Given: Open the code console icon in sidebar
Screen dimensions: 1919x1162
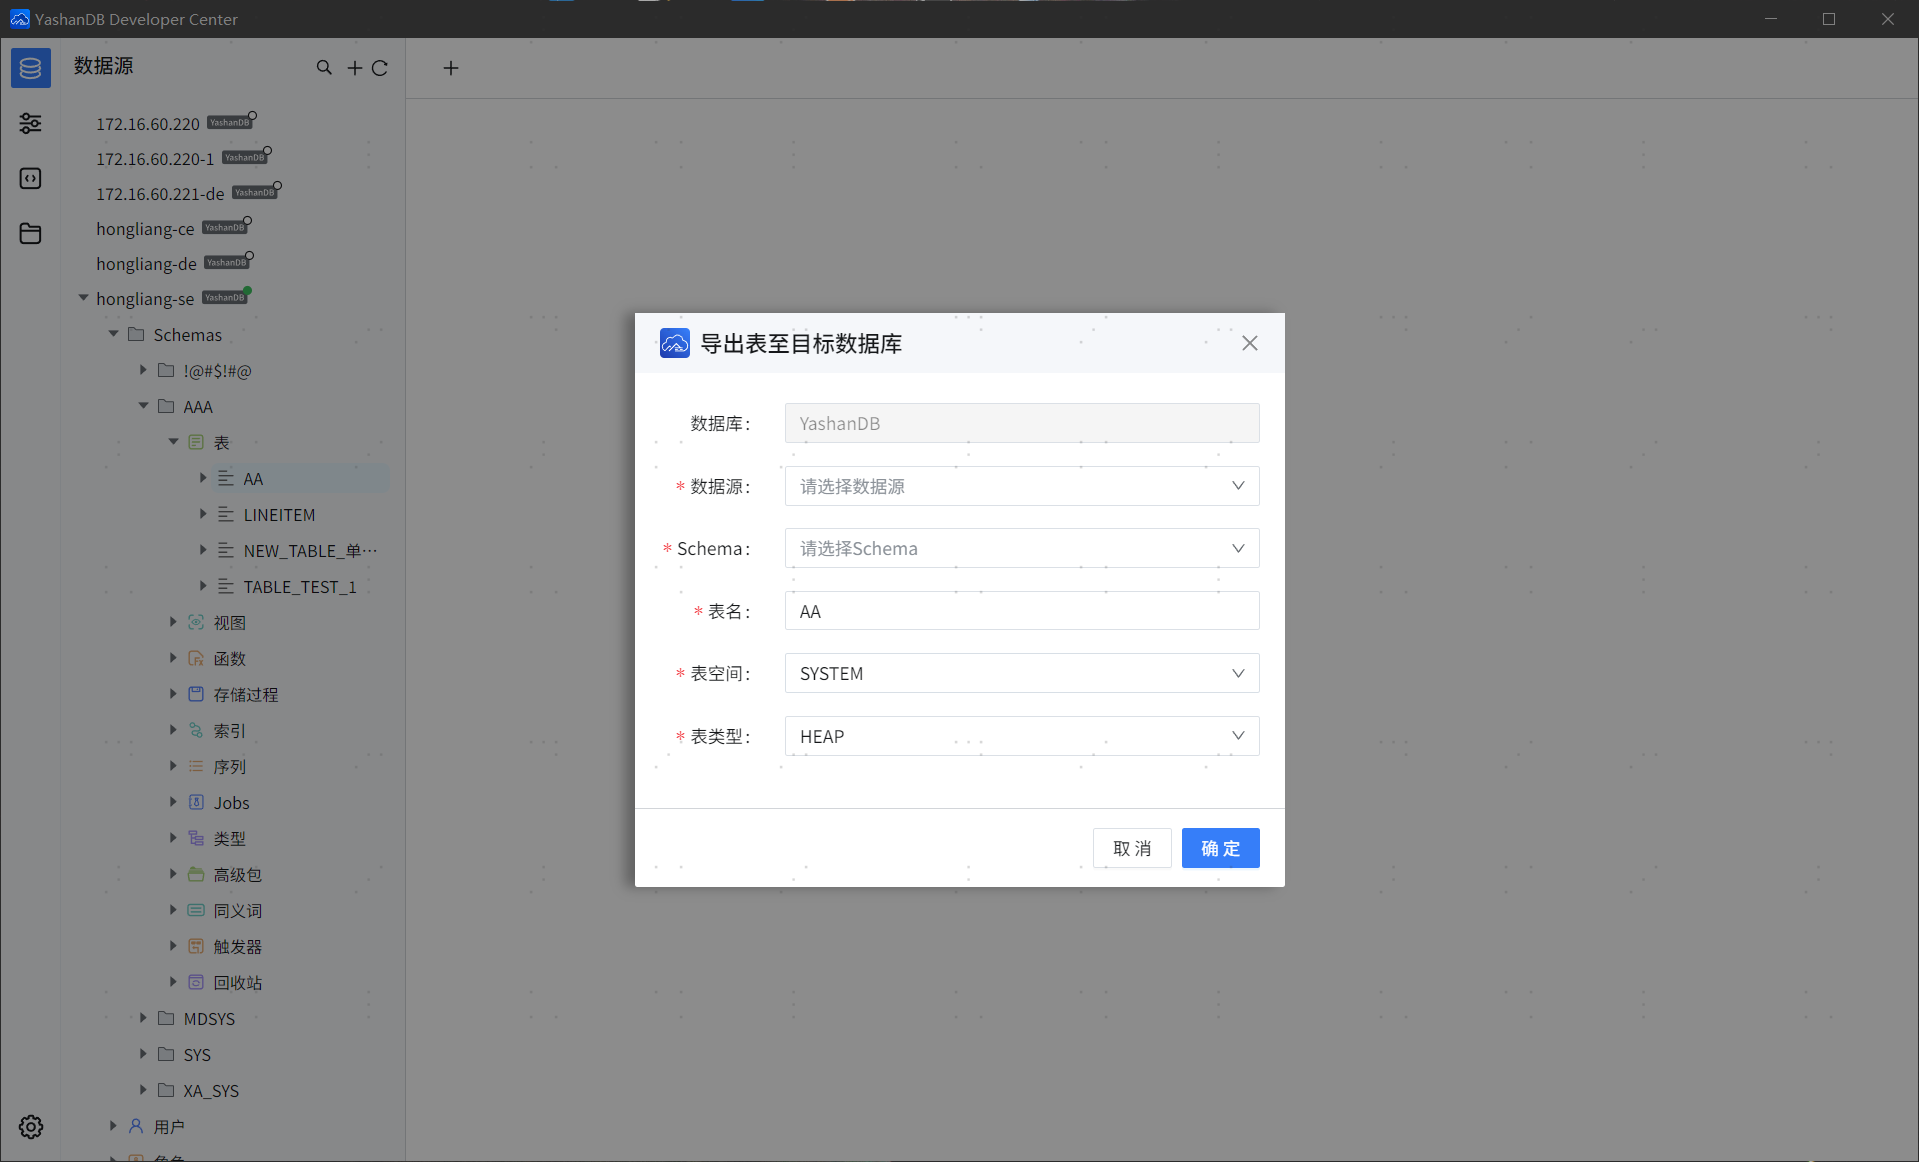Looking at the screenshot, I should 30,178.
